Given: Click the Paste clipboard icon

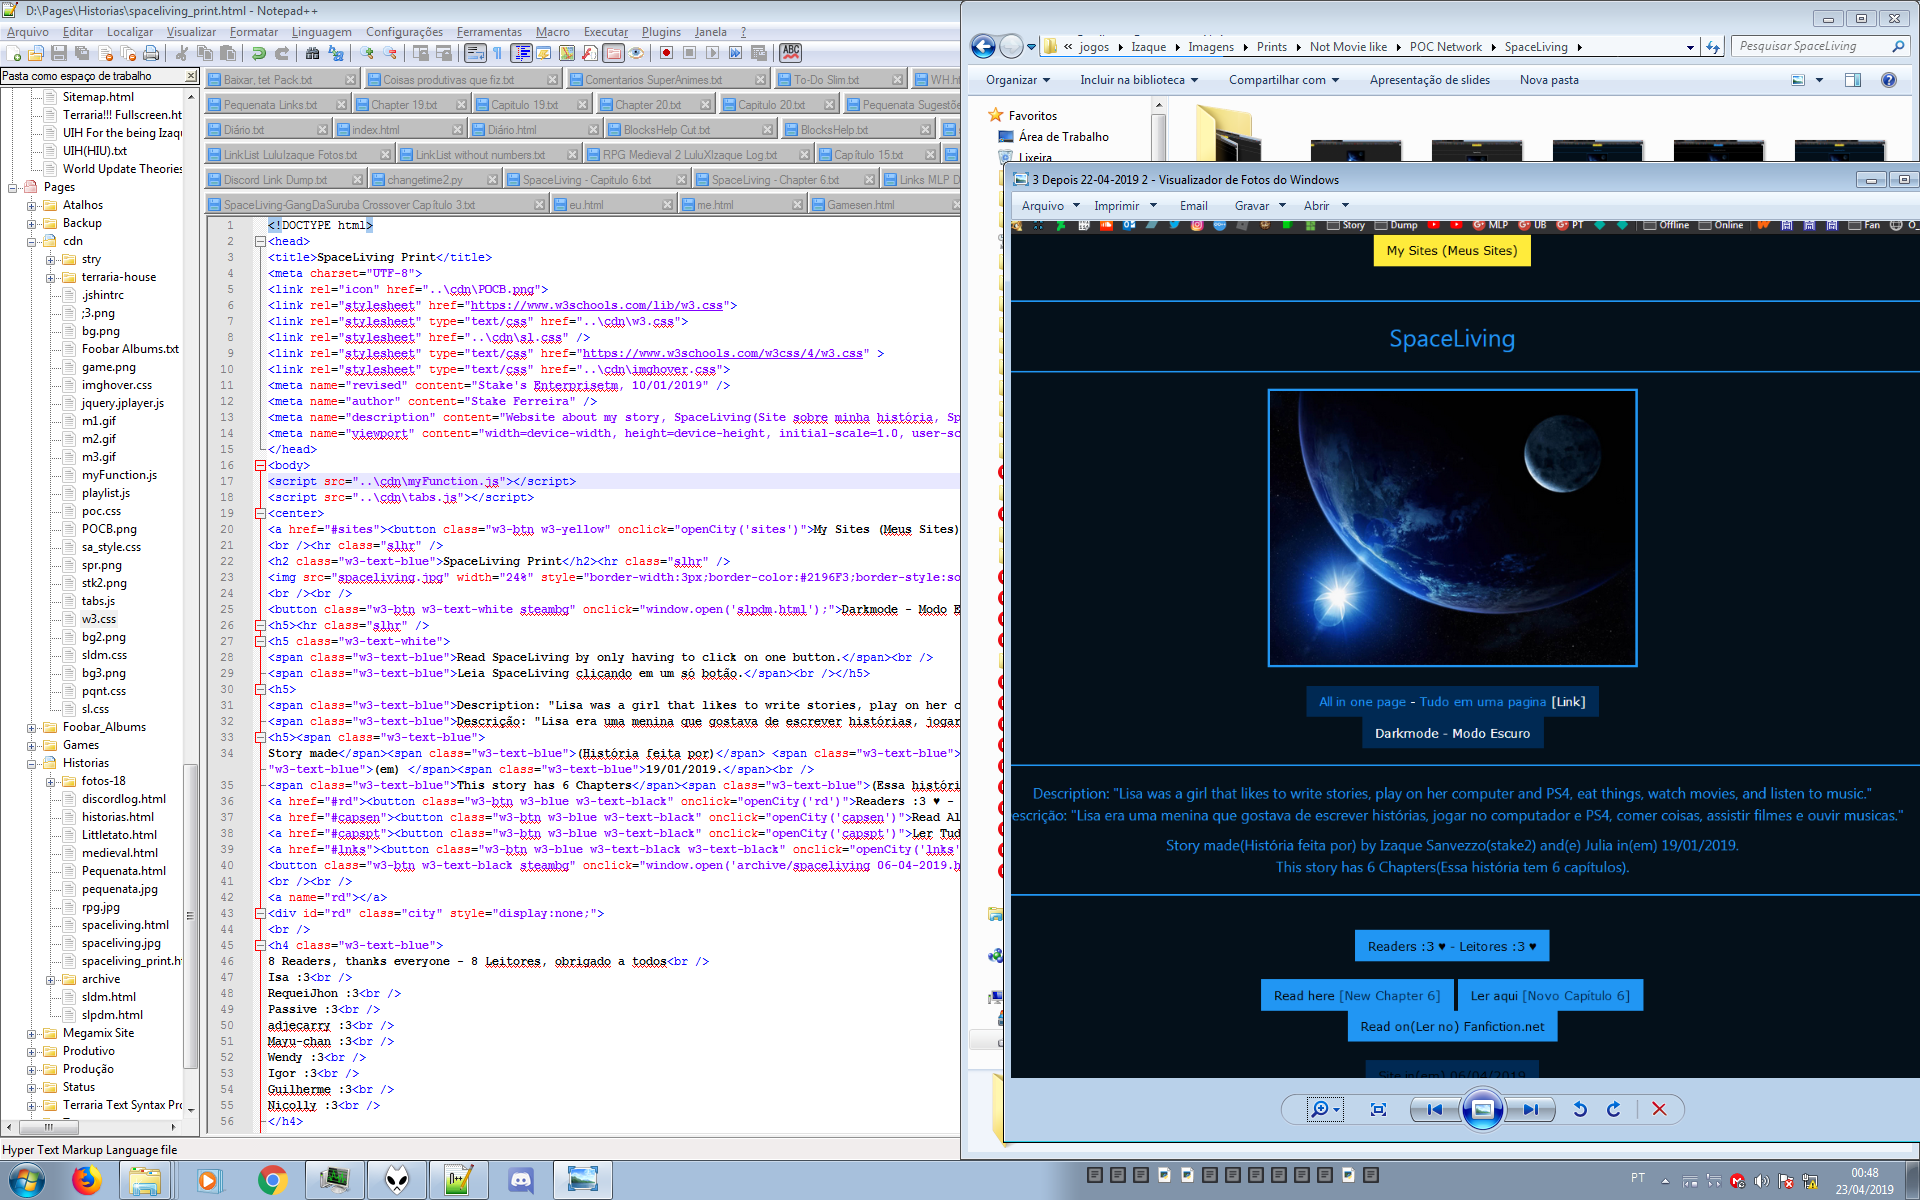Looking at the screenshot, I should pos(228,53).
